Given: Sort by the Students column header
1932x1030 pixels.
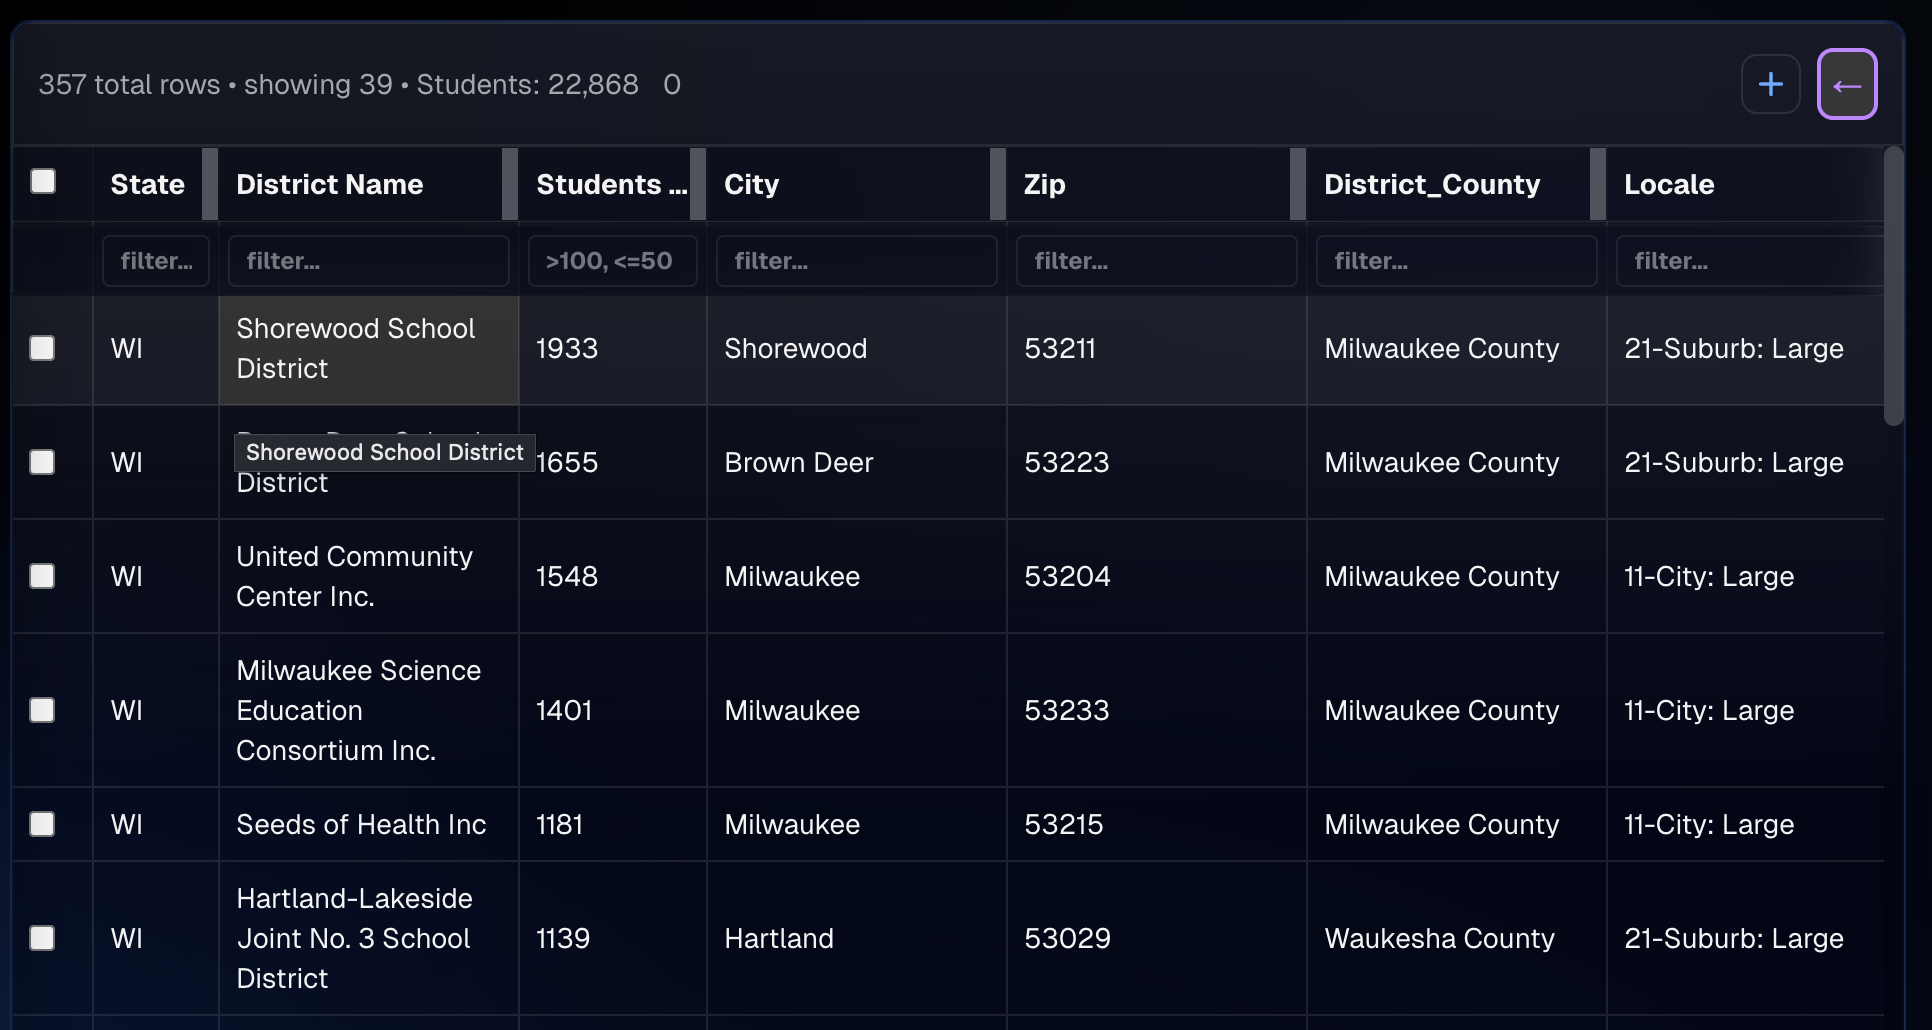Looking at the screenshot, I should [608, 184].
